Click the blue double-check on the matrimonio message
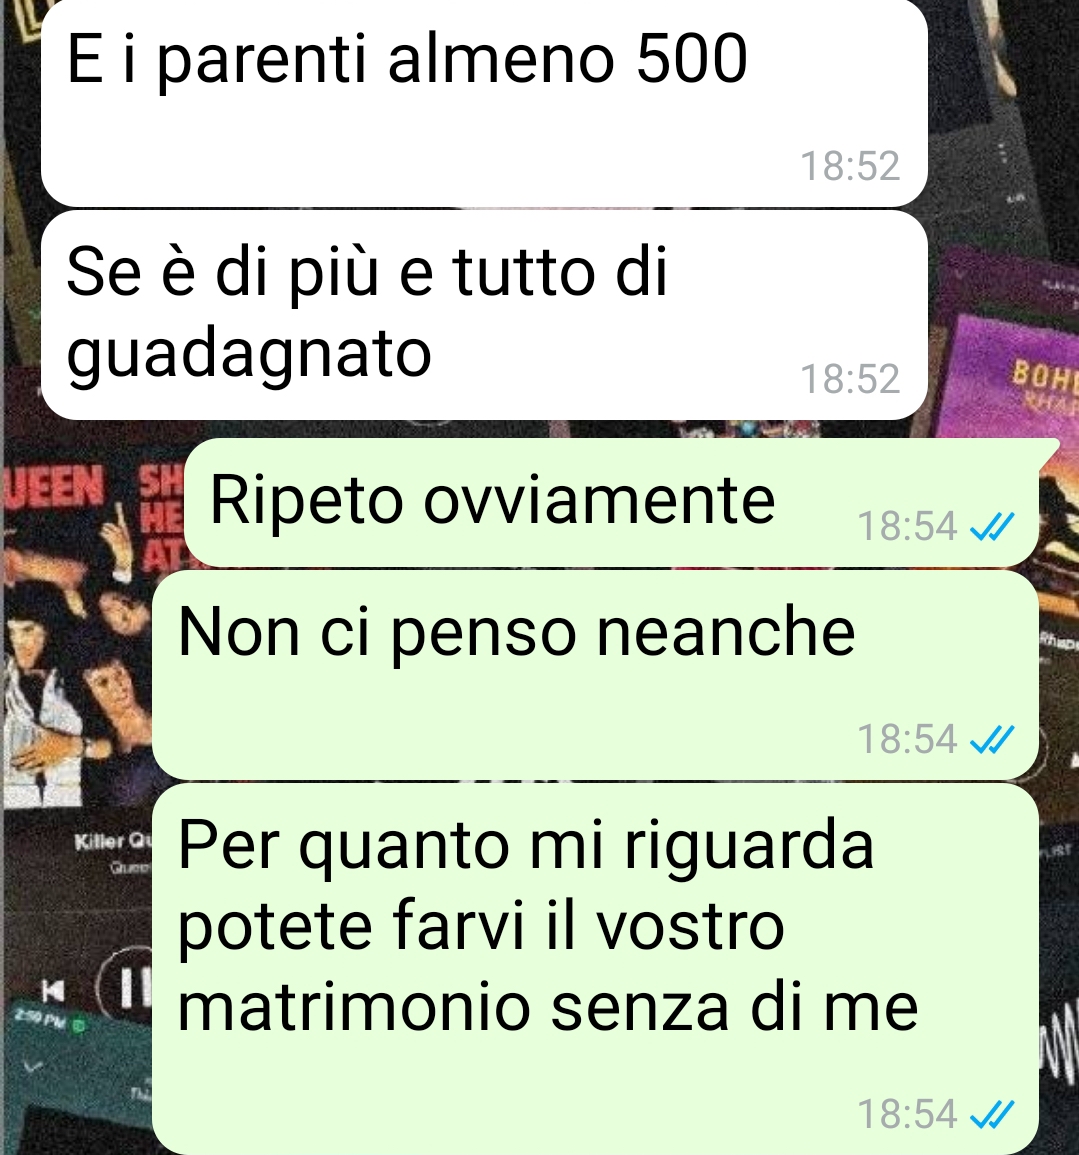Screen dimensions: 1079x1155 (992, 1114)
